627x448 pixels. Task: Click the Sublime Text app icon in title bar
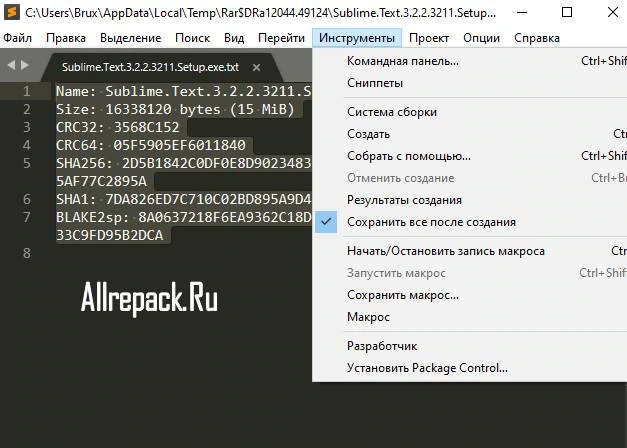12,12
